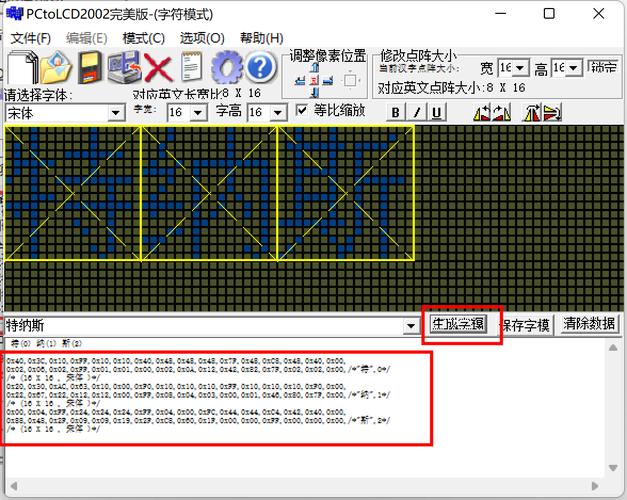This screenshot has width=627, height=500.
Task: Toggle Italic font style
Action: pos(416,112)
